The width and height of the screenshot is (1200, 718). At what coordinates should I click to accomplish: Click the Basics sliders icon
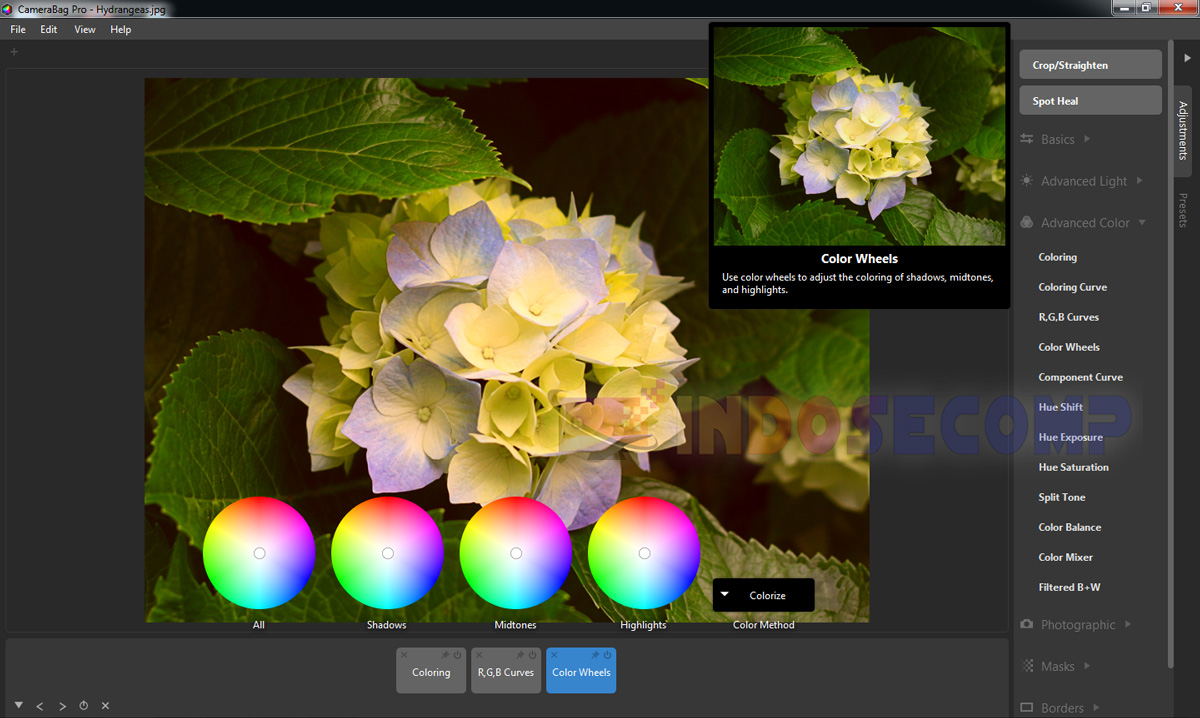point(1026,139)
